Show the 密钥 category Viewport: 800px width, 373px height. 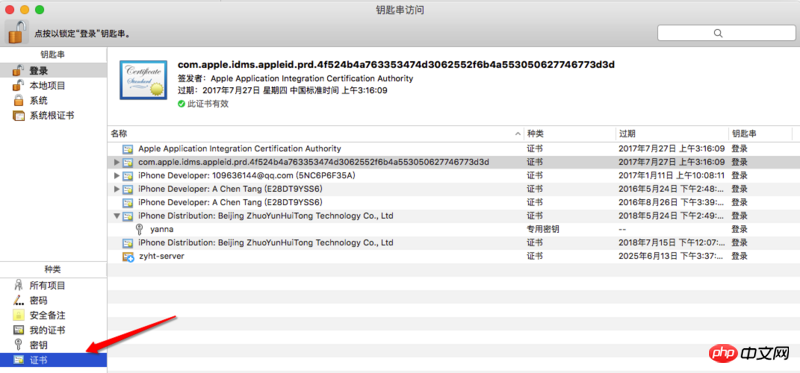(x=54, y=345)
